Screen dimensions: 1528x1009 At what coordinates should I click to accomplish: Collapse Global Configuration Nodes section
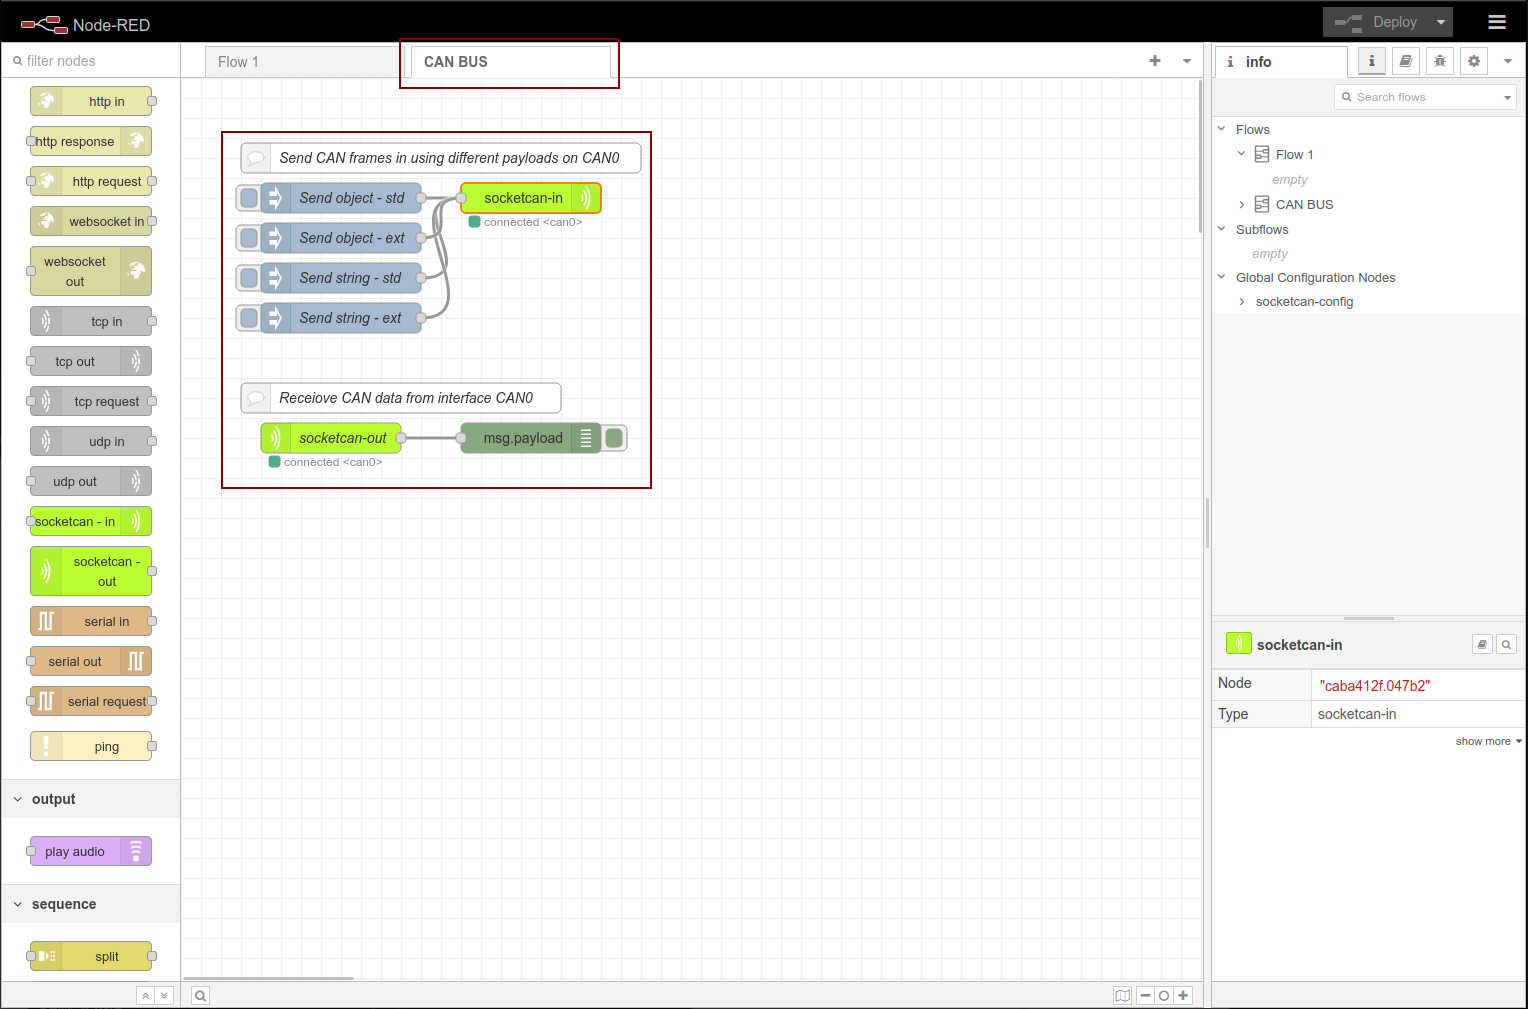pos(1222,277)
